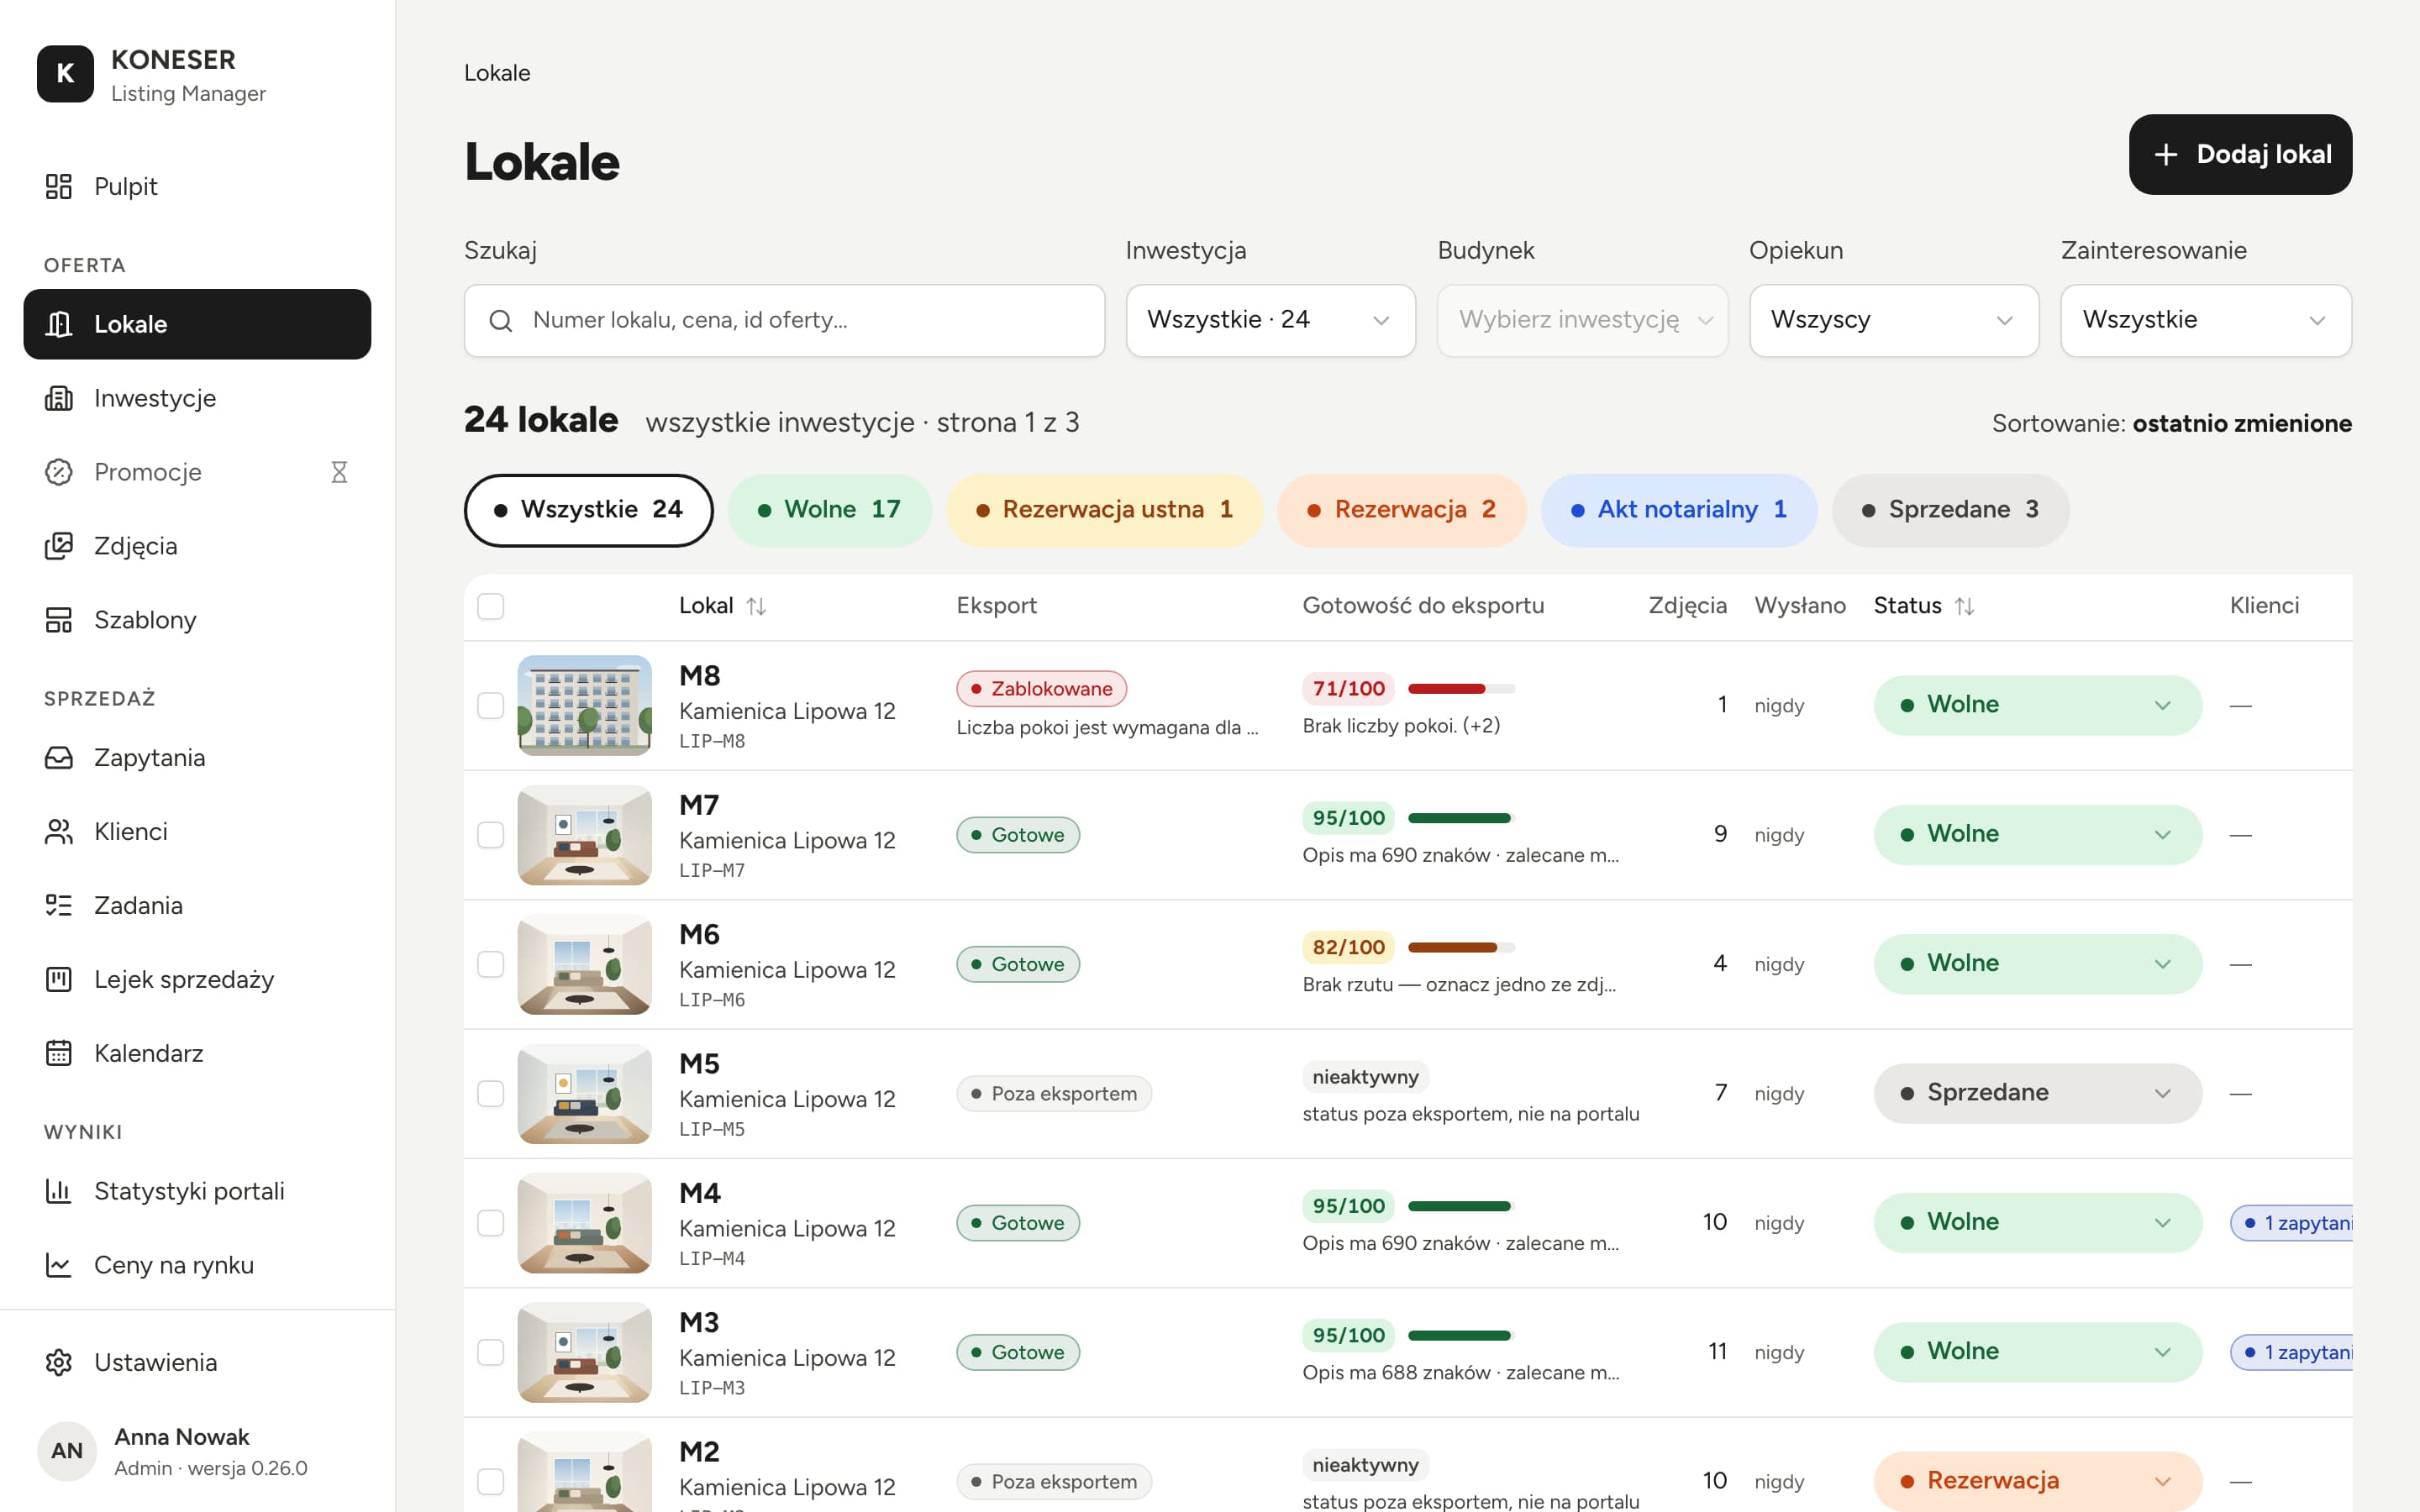This screenshot has height=1512, width=2420.
Task: Open status dropdown for lokal M8
Action: coord(2038,706)
